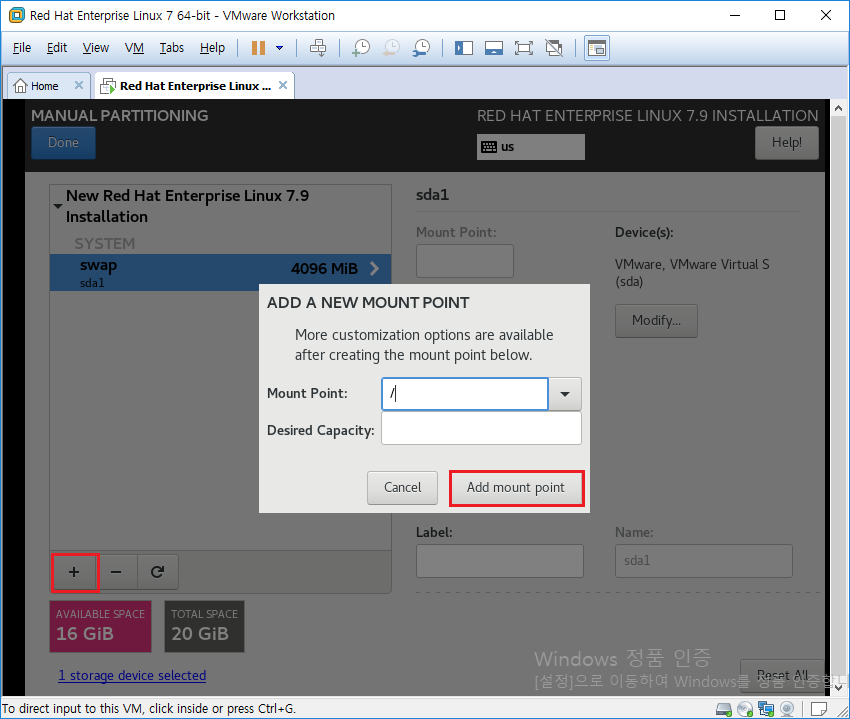Viewport: 850px width, 719px height.
Task: Select the swap sda1 partition row
Action: pyautogui.click(x=220, y=272)
